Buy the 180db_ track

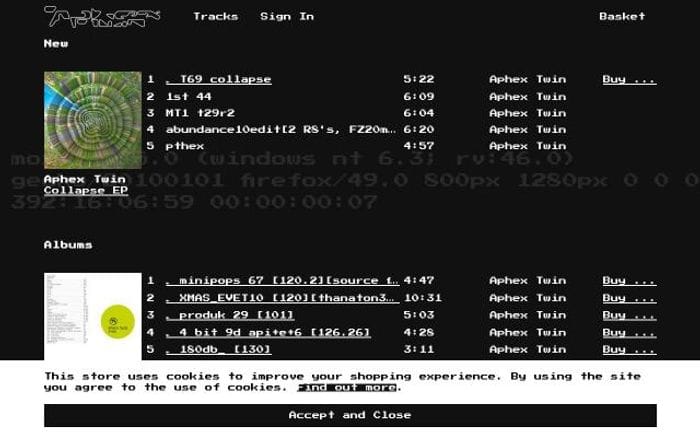pyautogui.click(x=629, y=350)
